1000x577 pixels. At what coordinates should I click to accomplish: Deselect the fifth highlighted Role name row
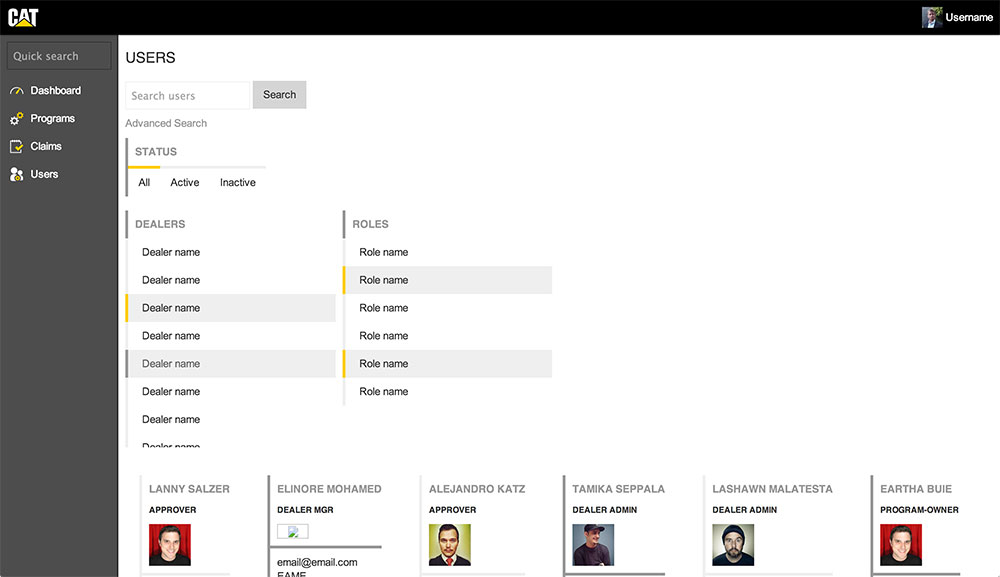click(448, 363)
